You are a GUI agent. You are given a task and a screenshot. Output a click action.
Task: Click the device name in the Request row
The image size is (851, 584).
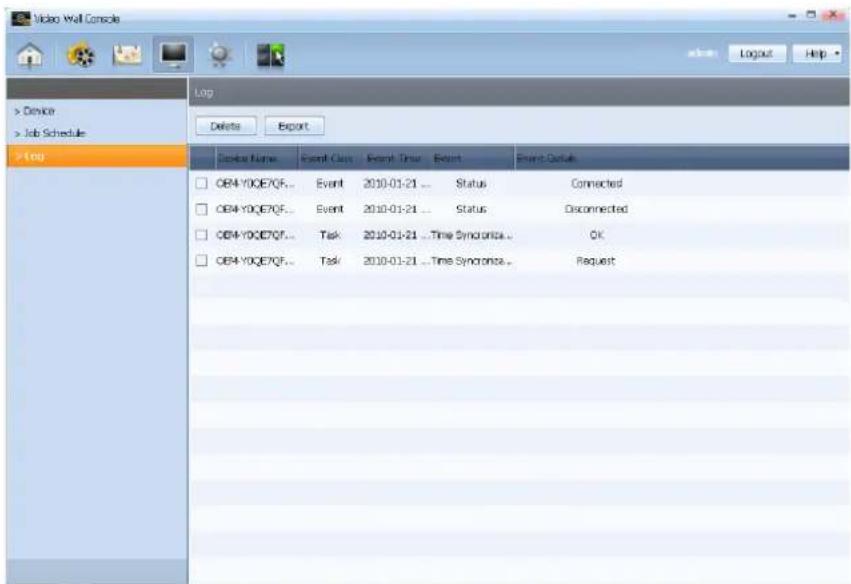point(255,261)
